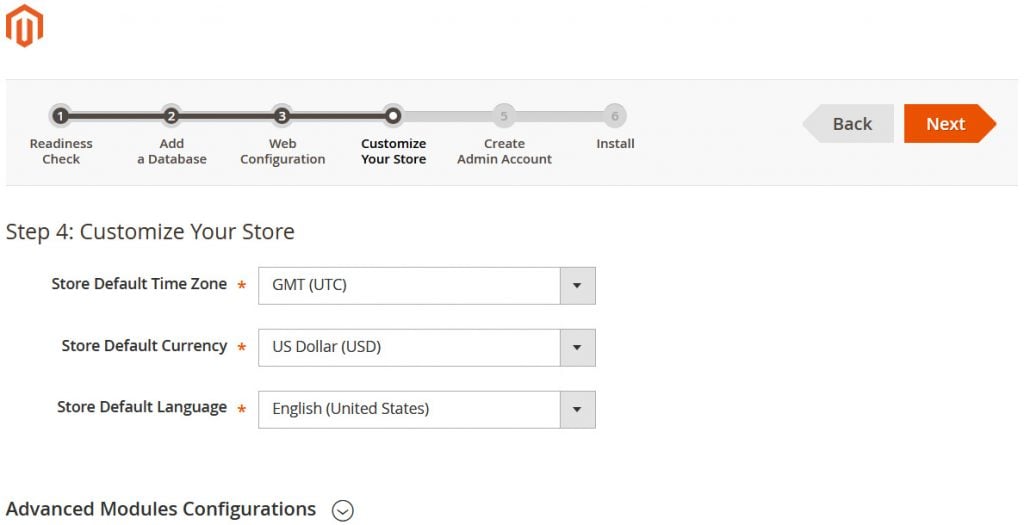Click step 5 Create Admin Account circle
Viewport: 1024px width, 525px height.
(x=504, y=116)
